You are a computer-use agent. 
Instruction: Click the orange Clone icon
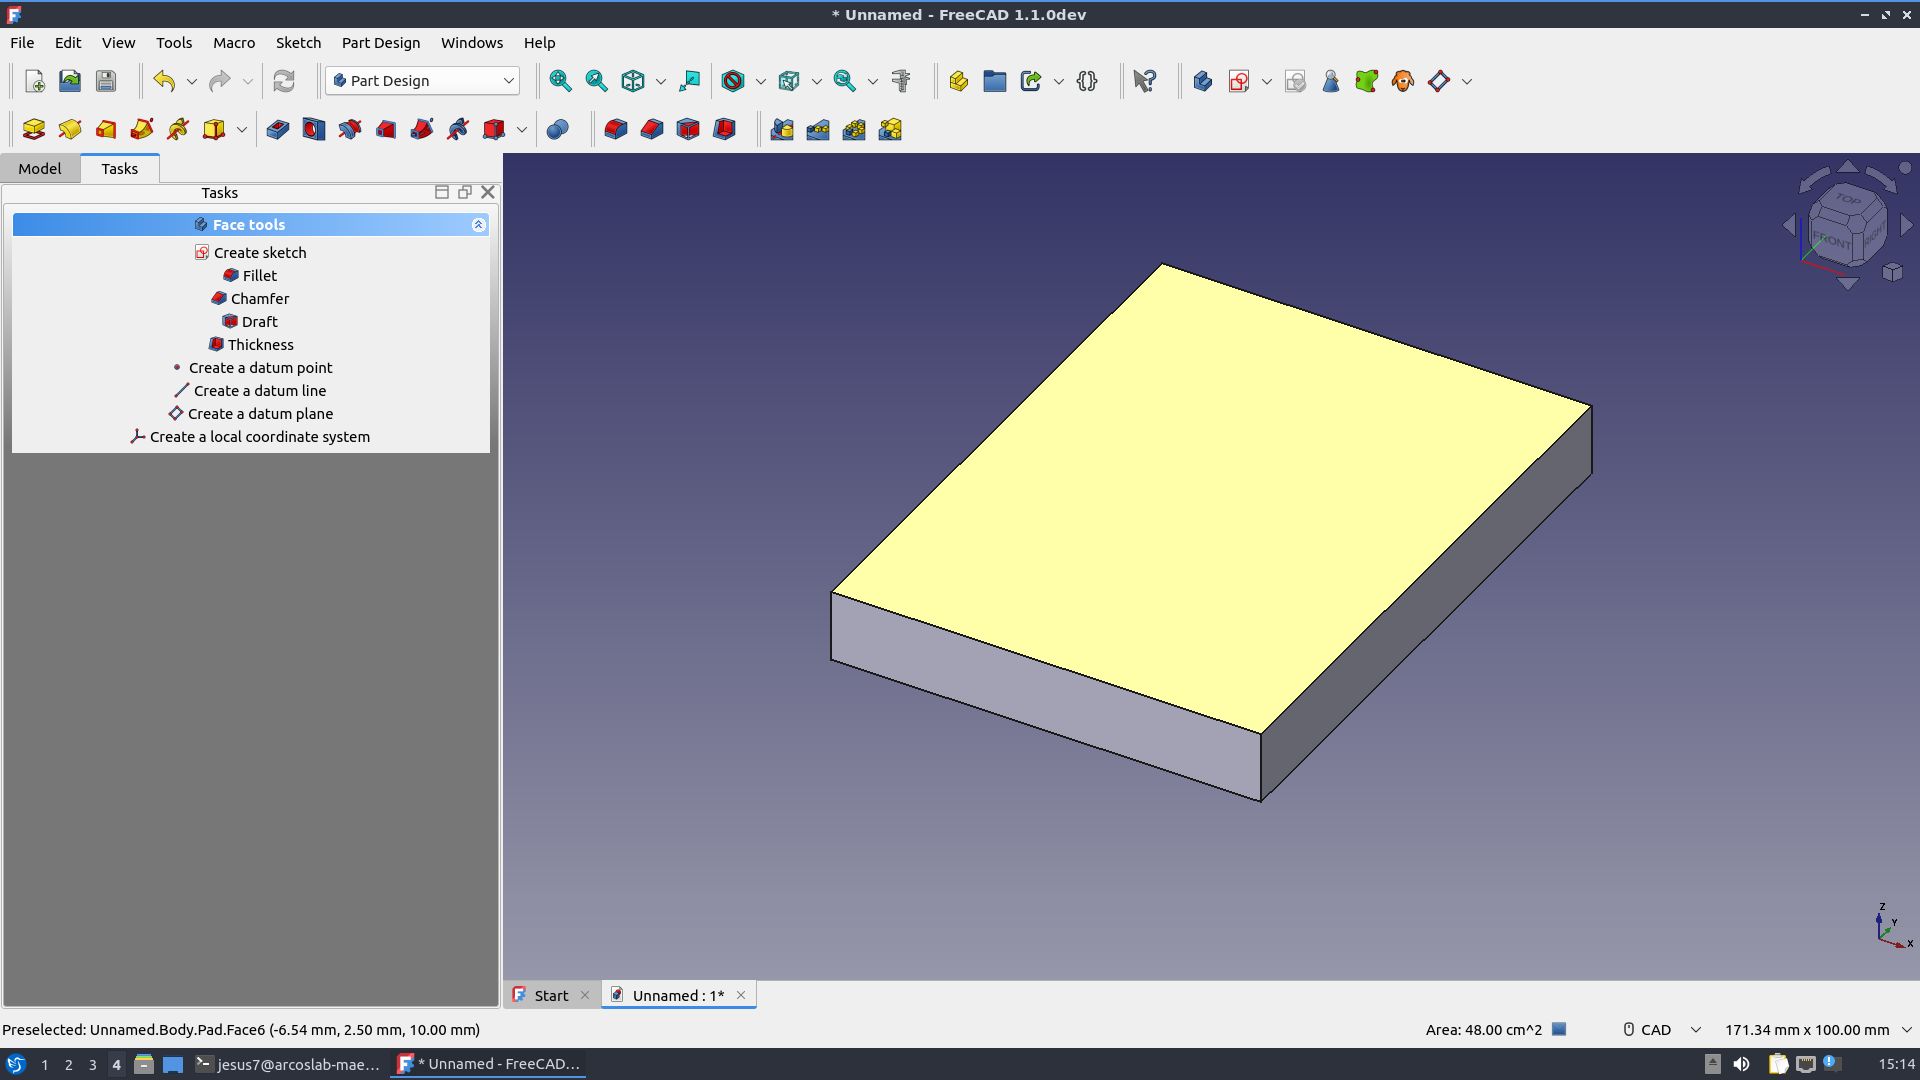[1403, 81]
